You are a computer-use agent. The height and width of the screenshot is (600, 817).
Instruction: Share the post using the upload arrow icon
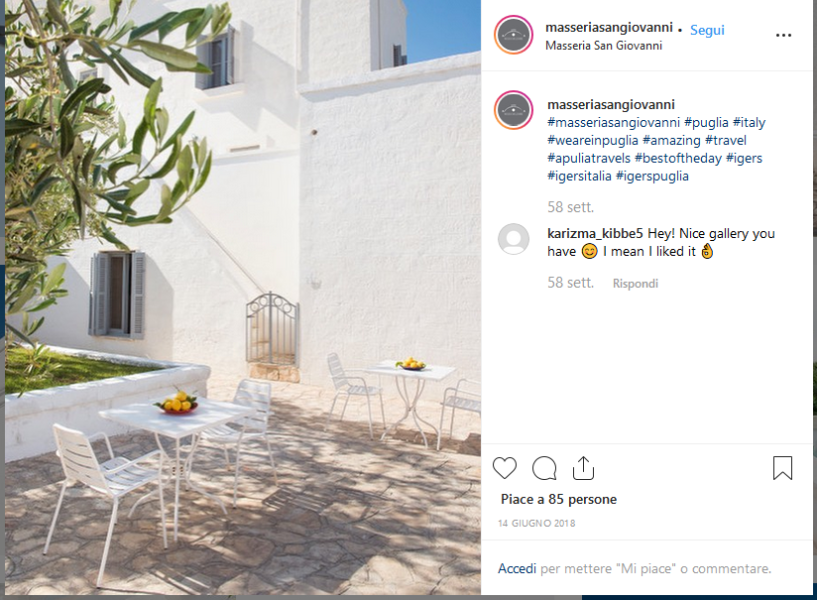point(583,468)
